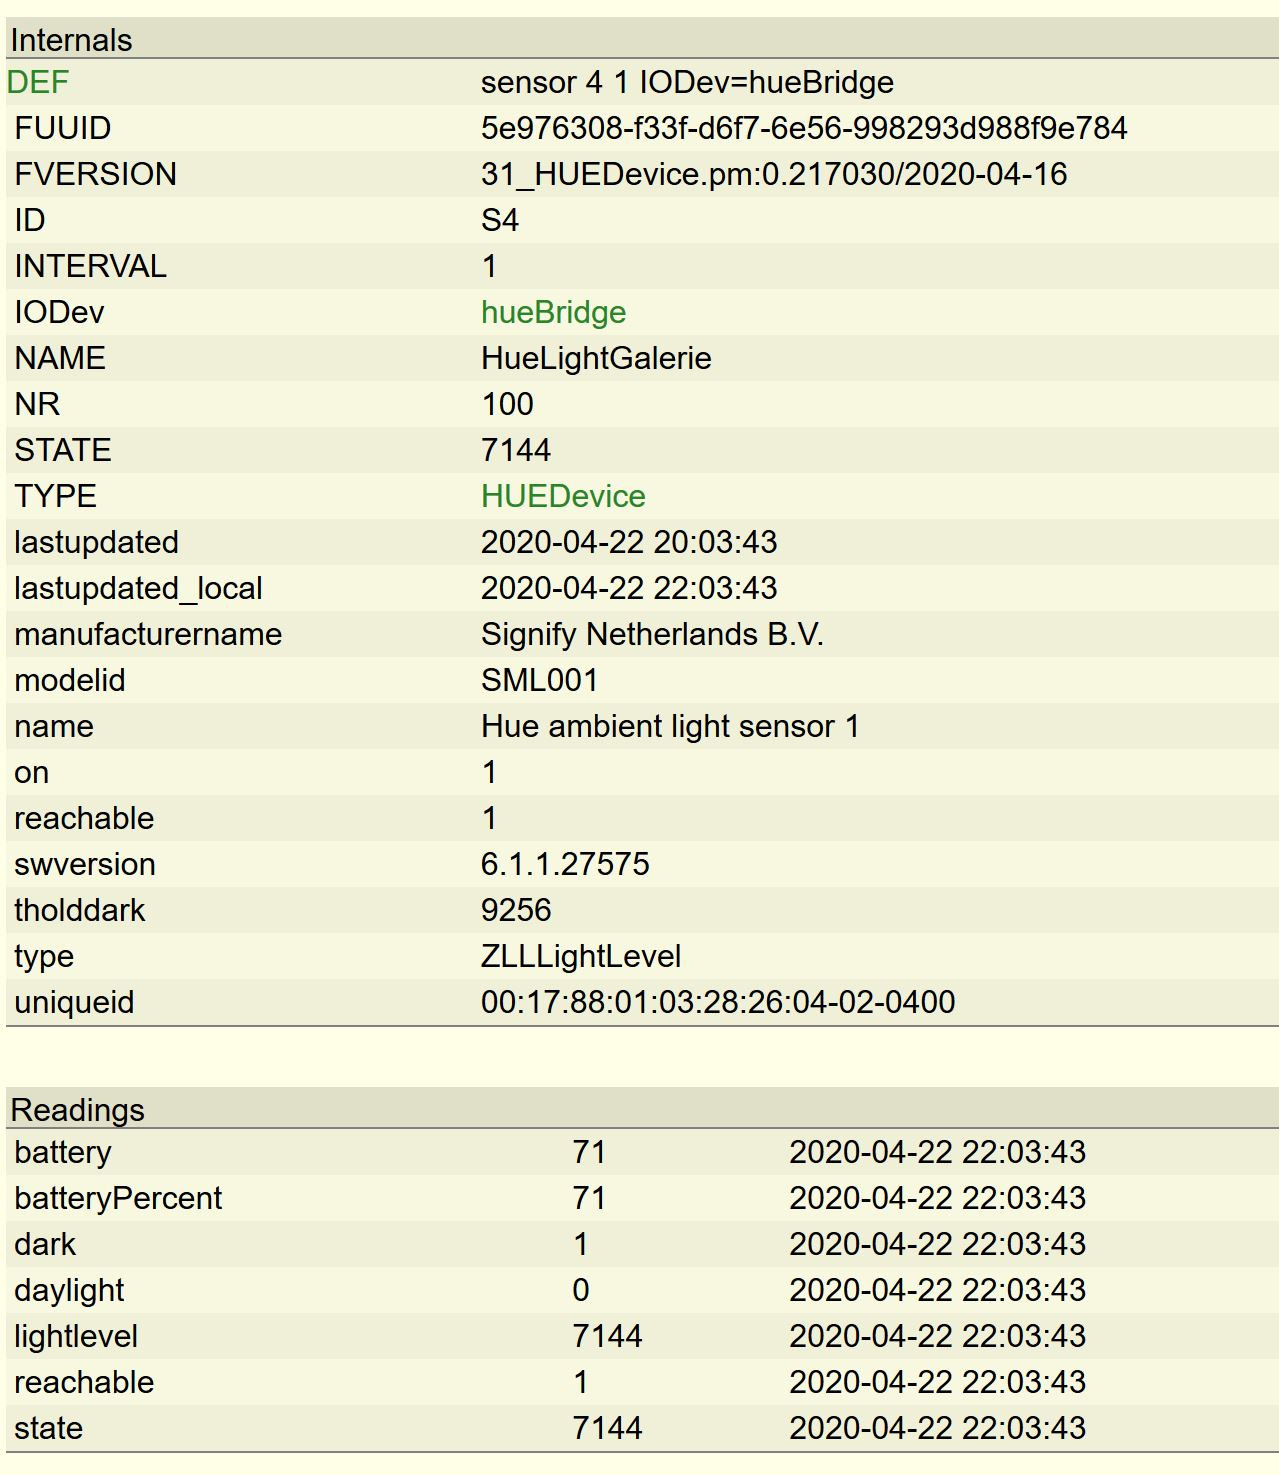The image size is (1279, 1475).
Task: Click the NAME value HueLightGalerie
Action: [x=596, y=358]
